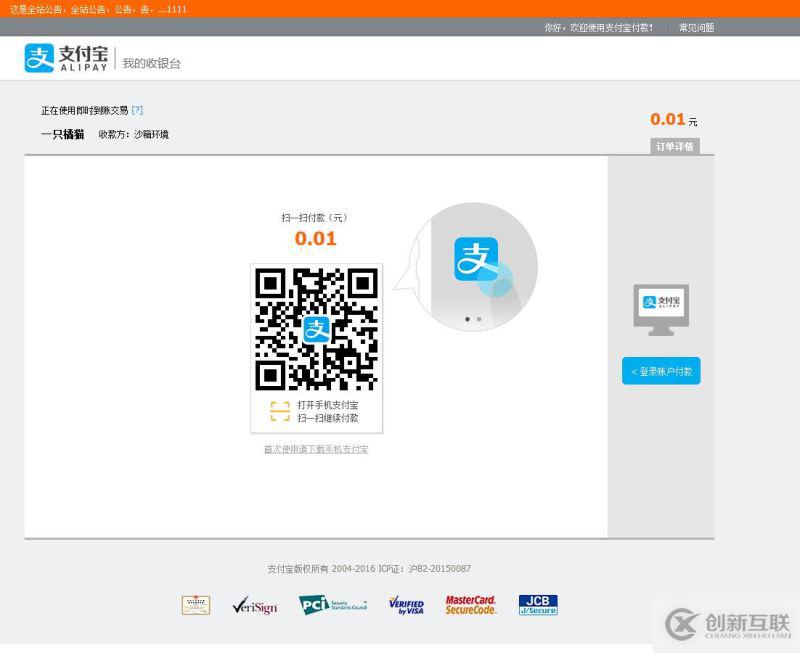The image size is (800, 653).
Task: Select the first carousel dot under the phone
Action: (466, 319)
